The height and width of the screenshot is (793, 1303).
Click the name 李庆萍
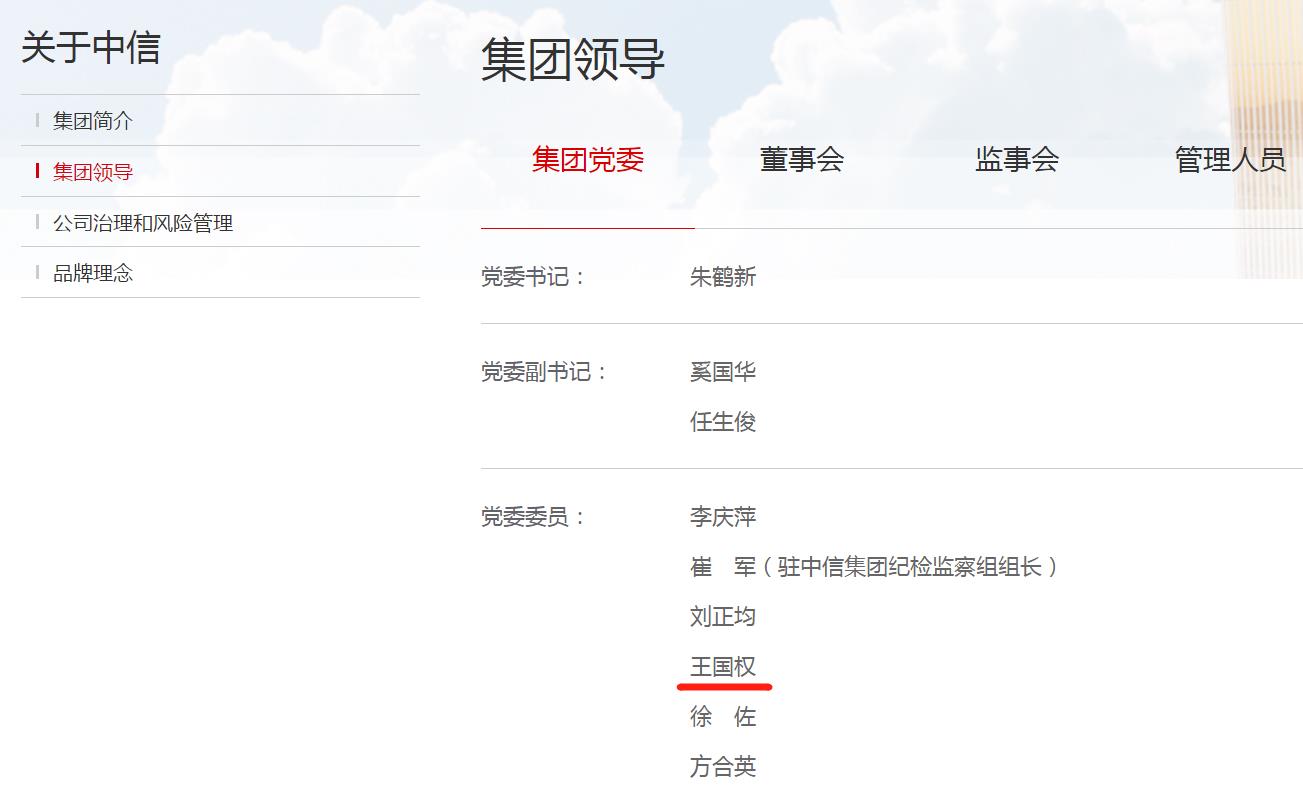(722, 517)
